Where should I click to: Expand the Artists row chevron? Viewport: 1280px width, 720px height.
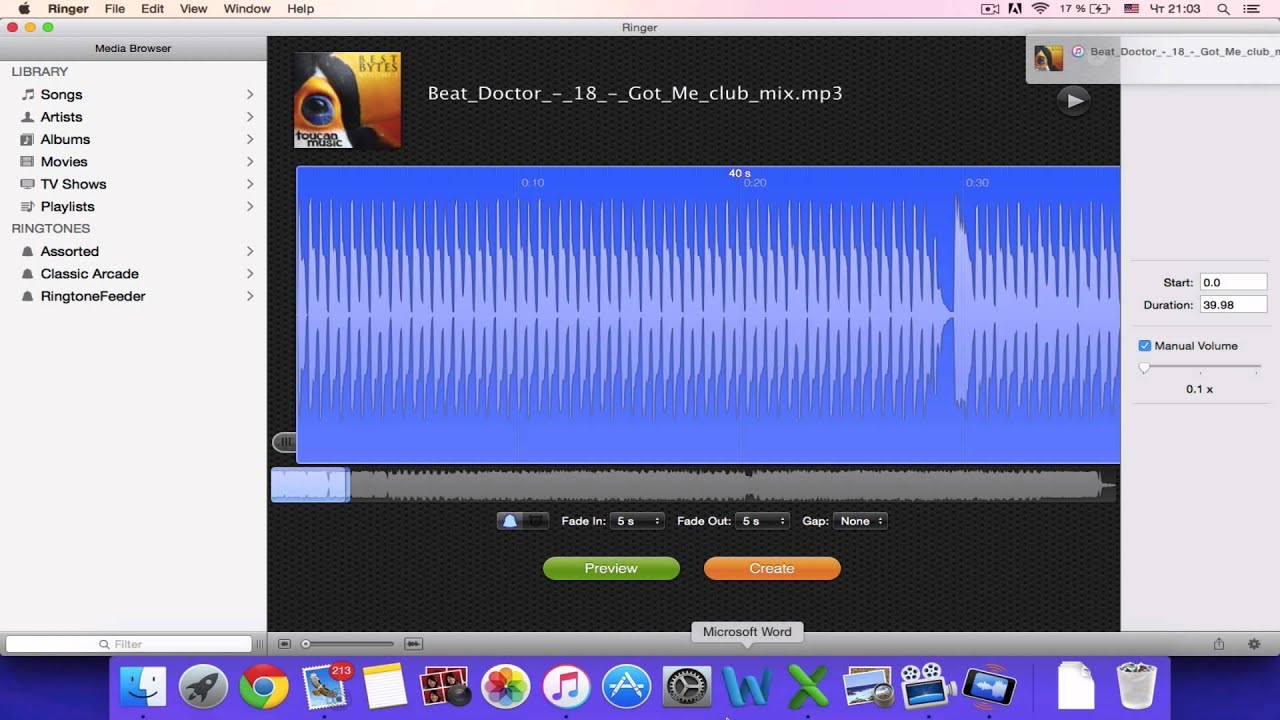pyautogui.click(x=250, y=117)
